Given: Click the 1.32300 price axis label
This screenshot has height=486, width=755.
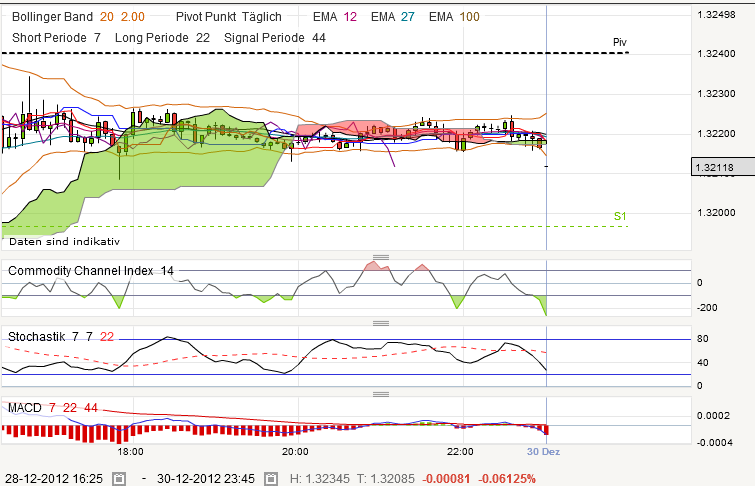Looking at the screenshot, I should click(716, 94).
